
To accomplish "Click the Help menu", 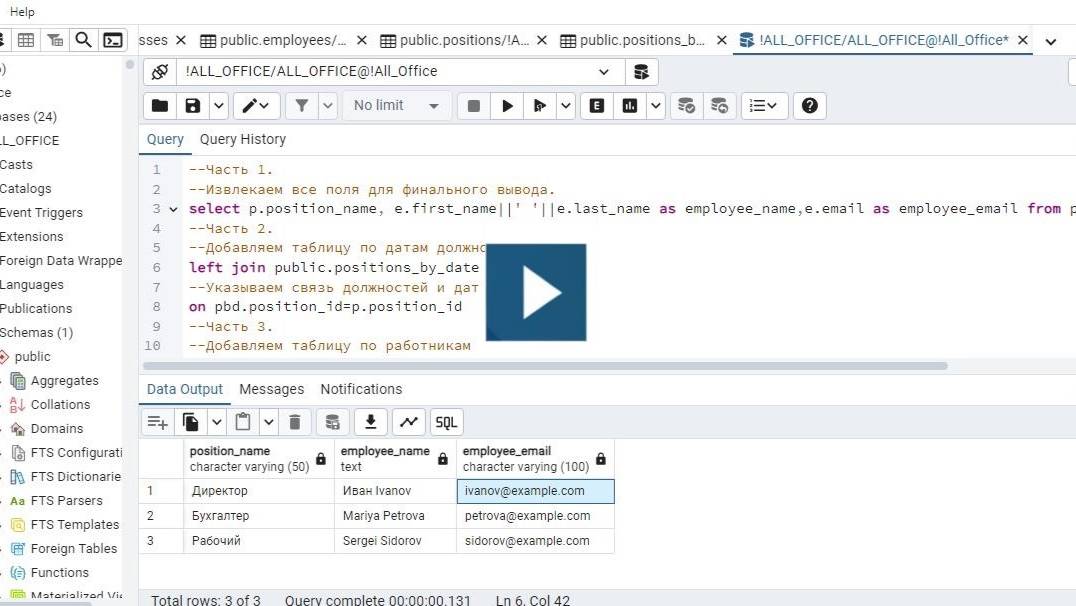I will (x=22, y=12).
